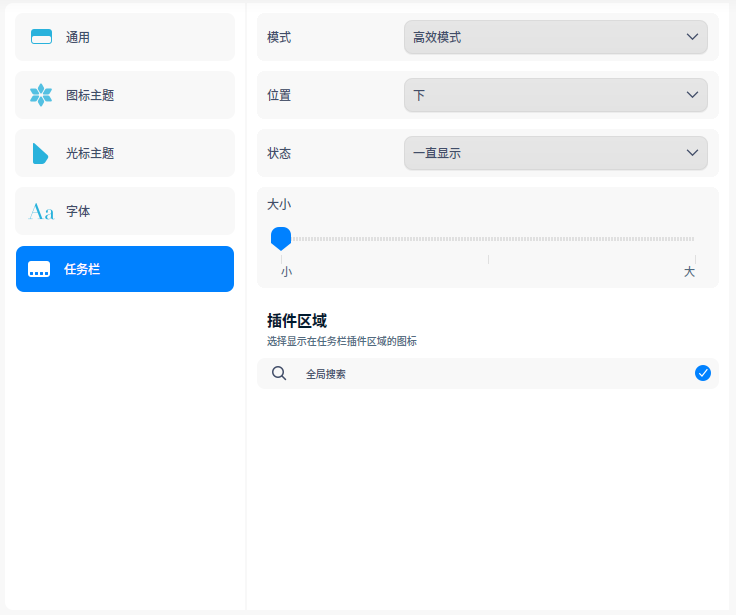Open the 通用 settings page
The image size is (736, 615).
click(x=125, y=37)
